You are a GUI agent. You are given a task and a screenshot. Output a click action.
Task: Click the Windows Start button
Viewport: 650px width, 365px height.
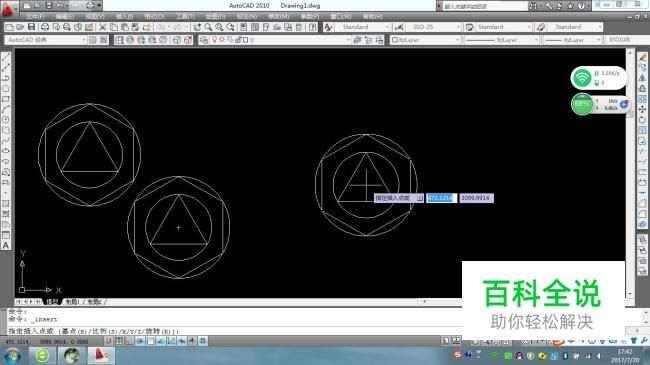point(12,356)
